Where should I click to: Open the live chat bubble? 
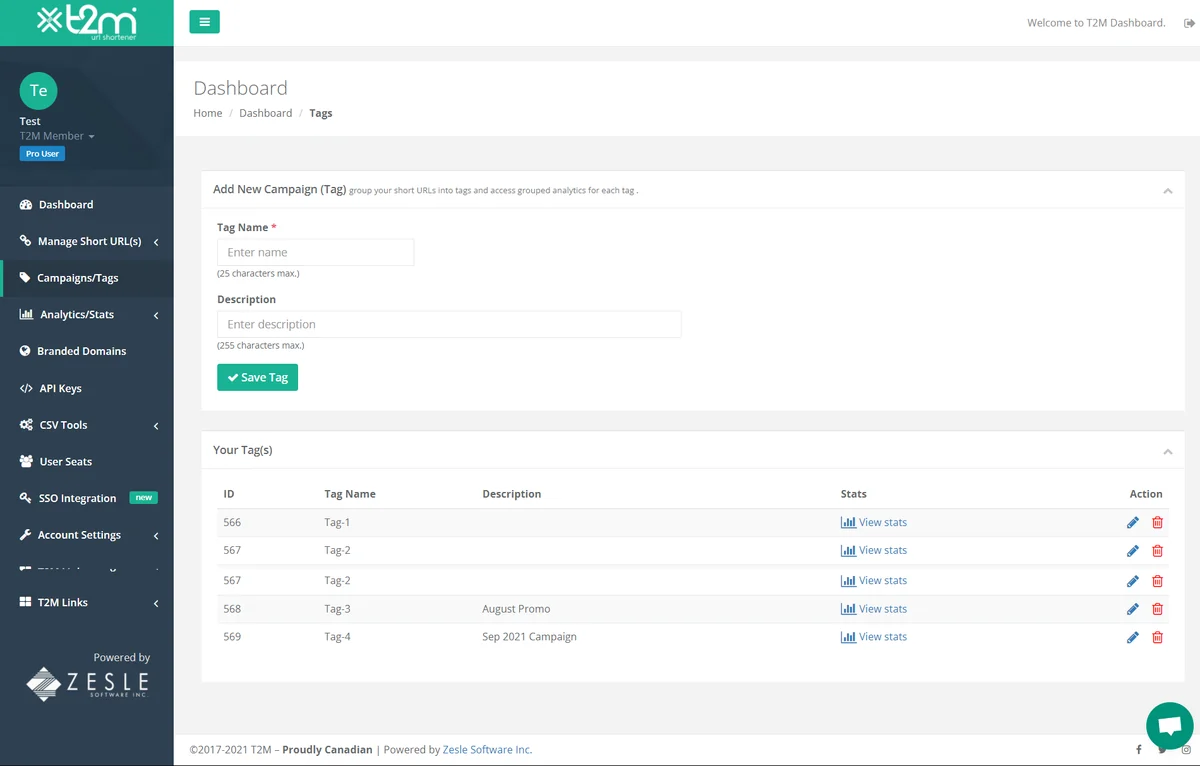click(1170, 725)
